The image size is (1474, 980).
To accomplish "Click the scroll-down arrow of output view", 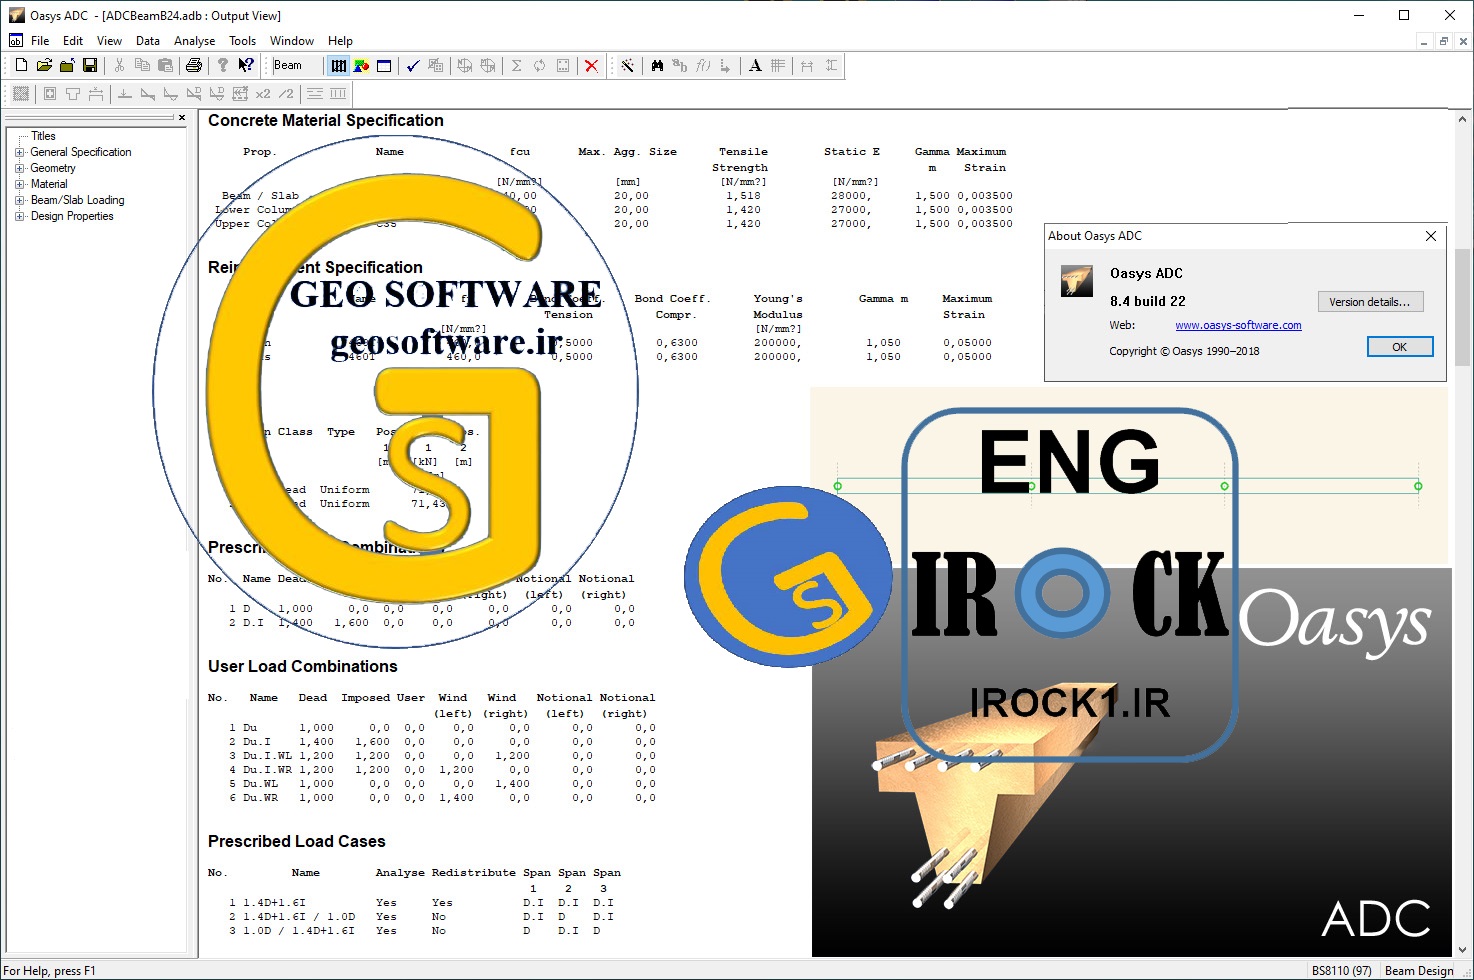I will coord(1464,950).
